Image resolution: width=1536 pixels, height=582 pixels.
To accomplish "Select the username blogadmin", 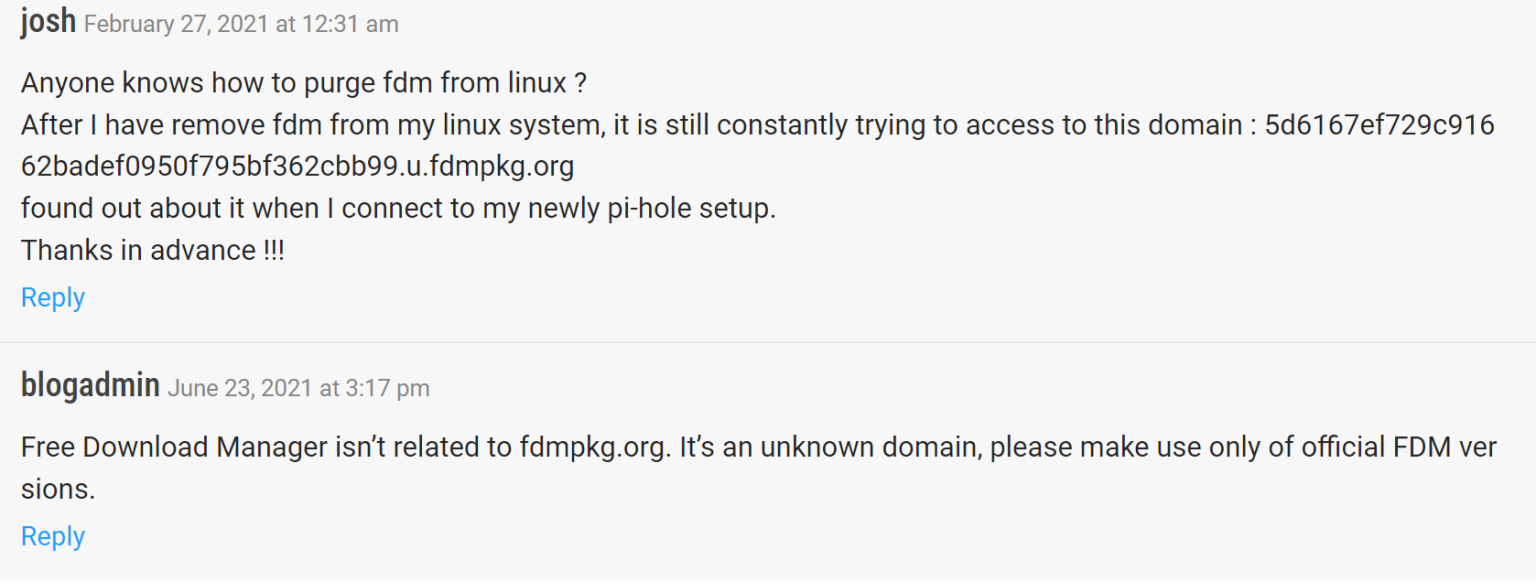I will (x=89, y=384).
